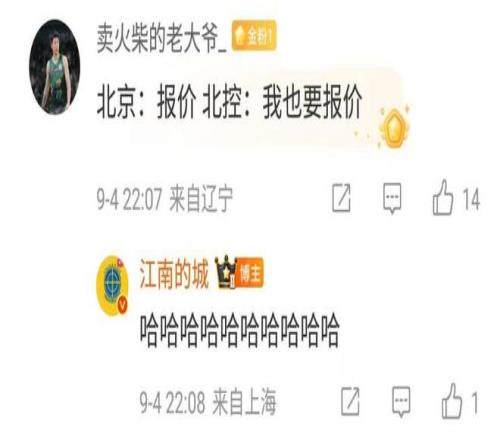Select the 北京:报价 北控:我也要报价 comment text

pyautogui.click(x=229, y=101)
